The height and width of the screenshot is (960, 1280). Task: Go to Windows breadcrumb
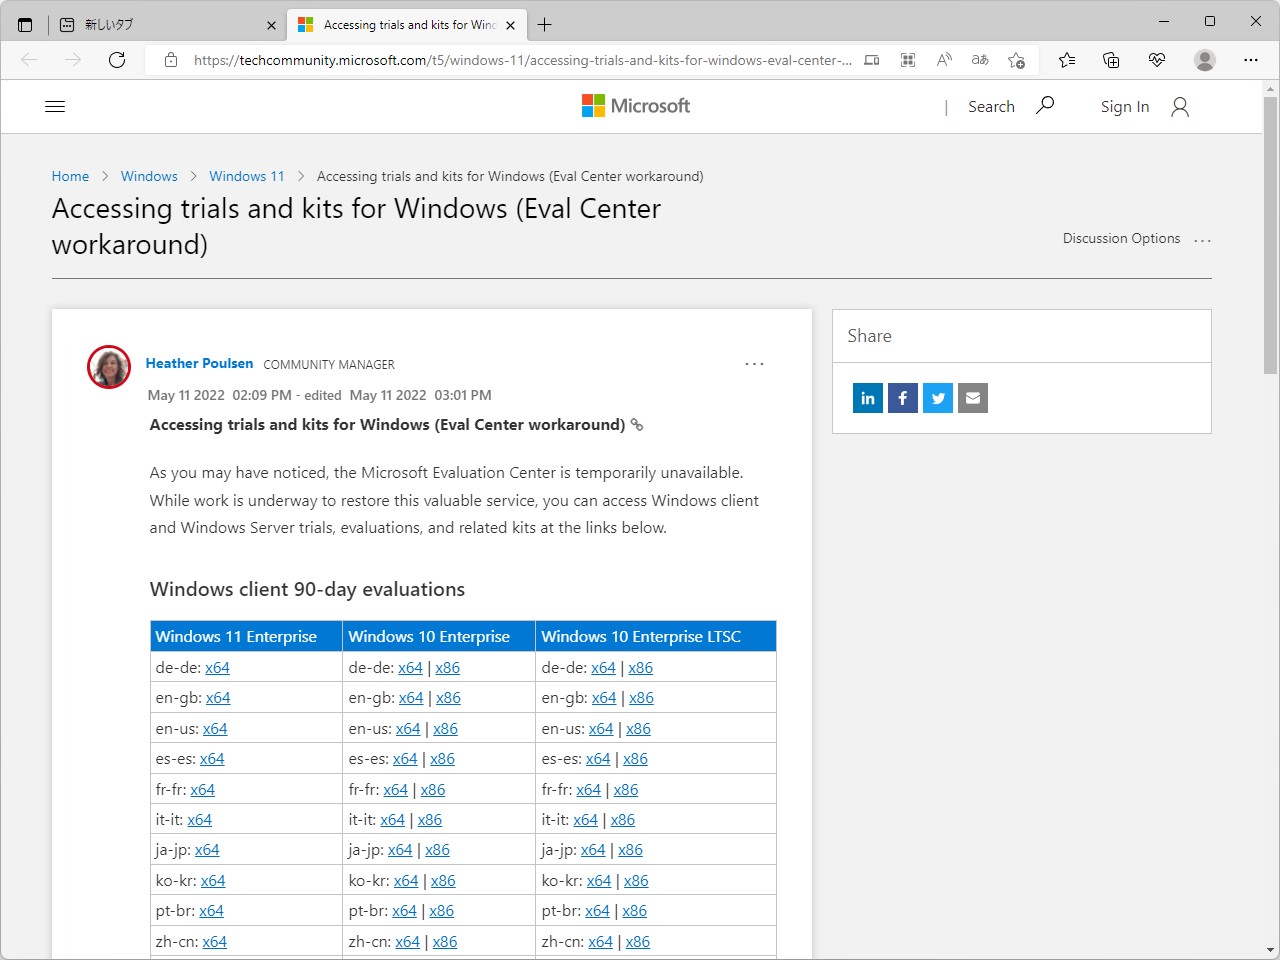pos(149,176)
